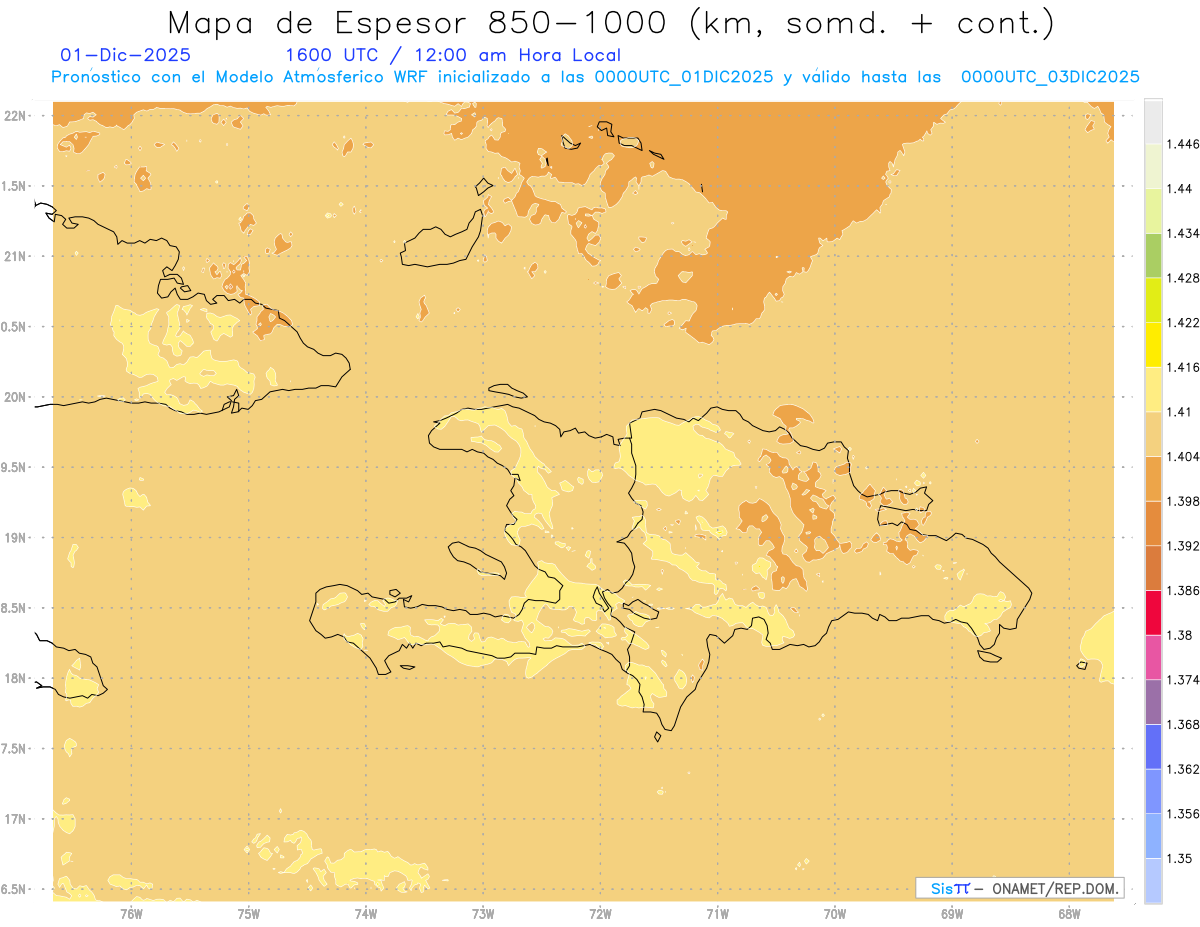Click the legend value '1.362'
The image size is (1200, 927).
(x=1183, y=769)
